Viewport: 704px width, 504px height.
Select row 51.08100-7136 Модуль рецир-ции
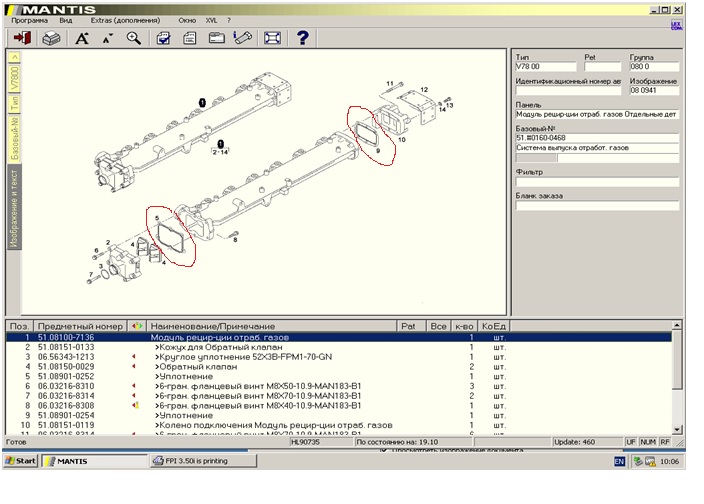coord(200,338)
